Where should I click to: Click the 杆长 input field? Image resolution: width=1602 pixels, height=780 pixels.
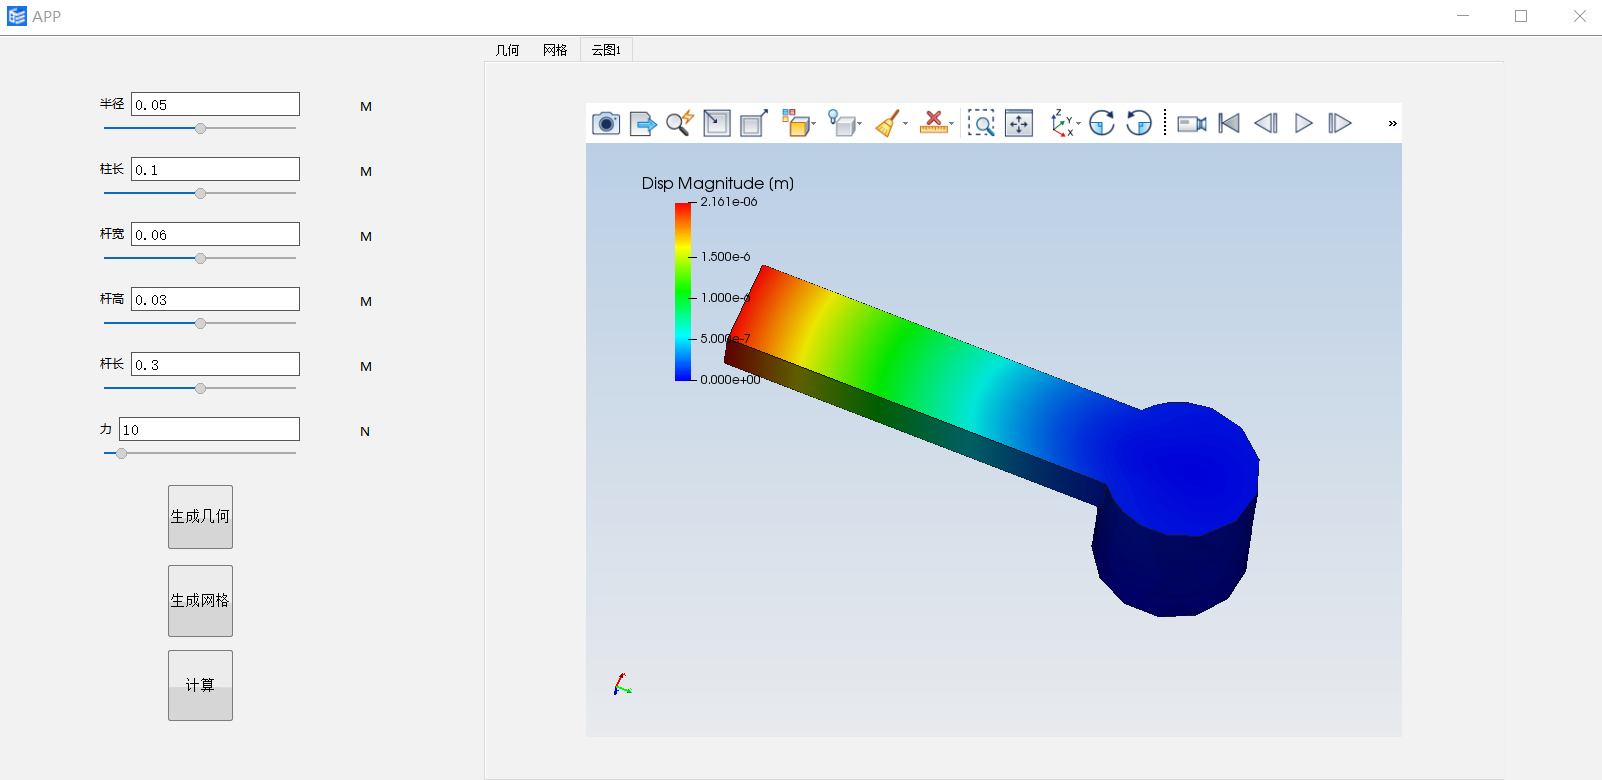215,364
